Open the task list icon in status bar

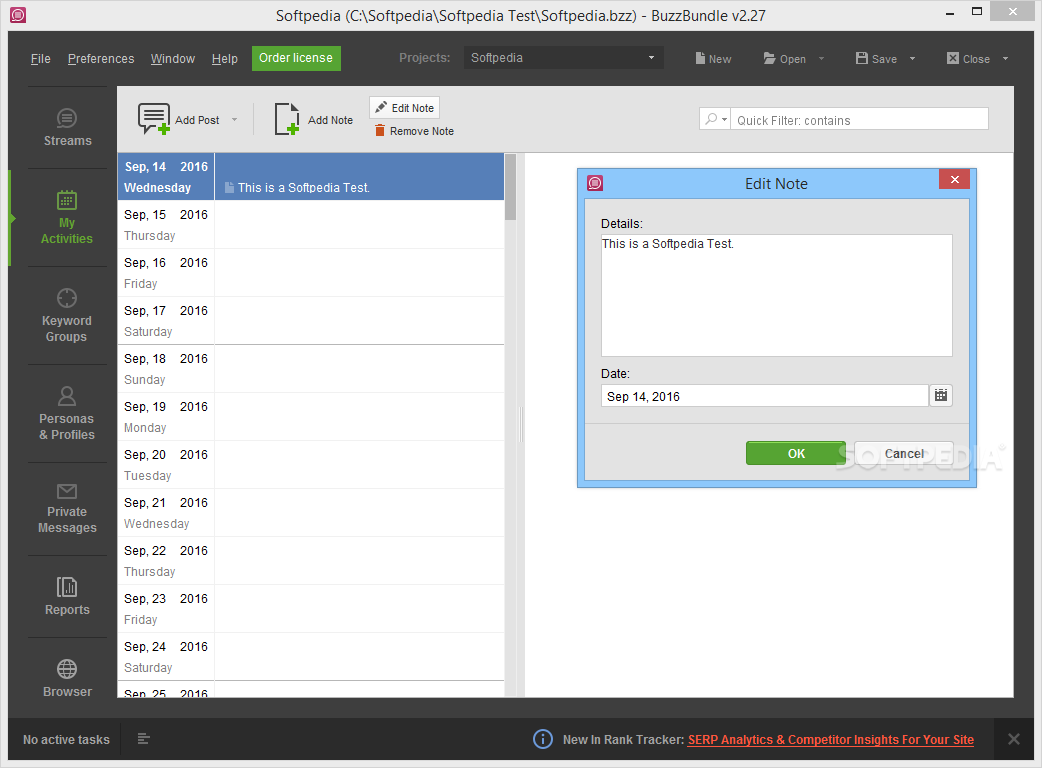pos(144,739)
